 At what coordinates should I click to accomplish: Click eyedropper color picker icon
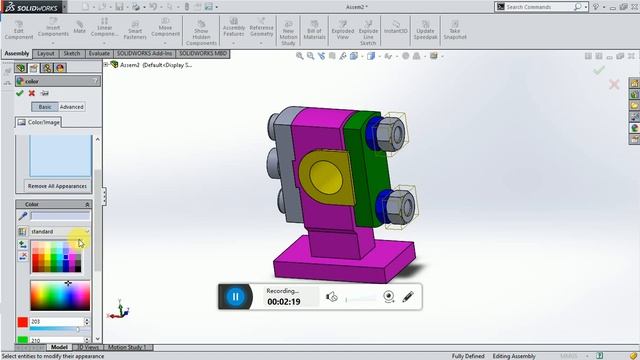click(x=23, y=216)
